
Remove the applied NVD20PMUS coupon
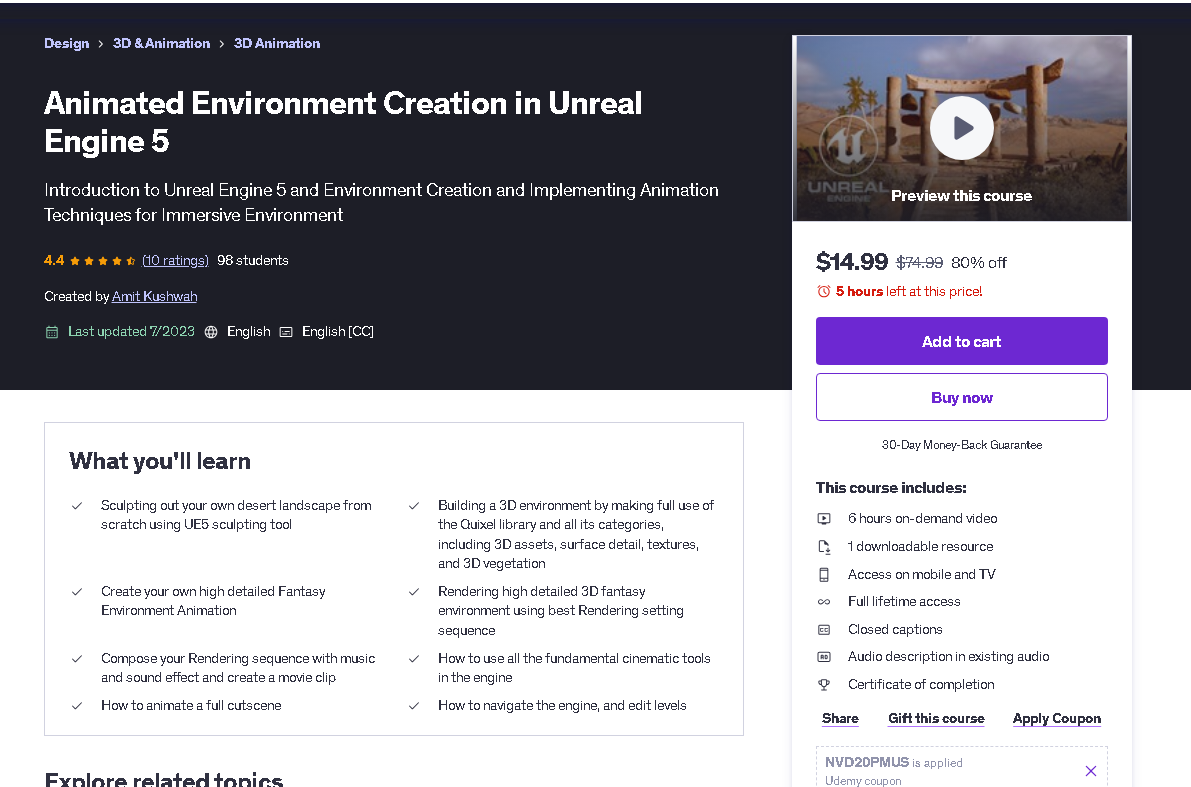pos(1091,771)
